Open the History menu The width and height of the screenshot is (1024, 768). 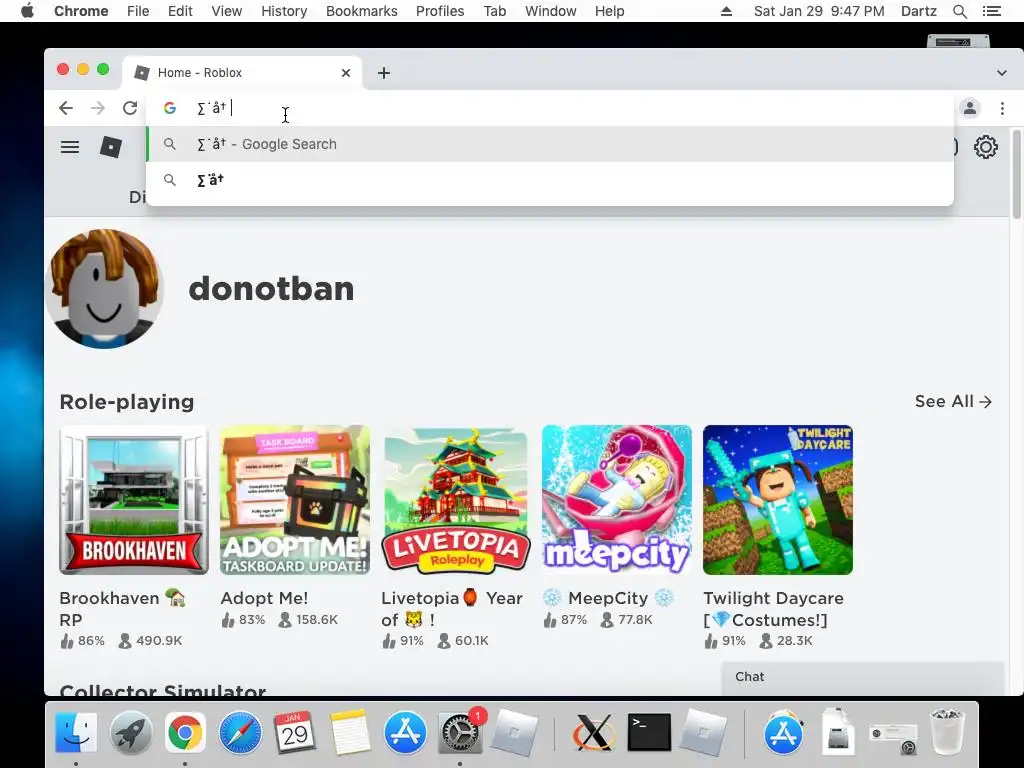284,11
